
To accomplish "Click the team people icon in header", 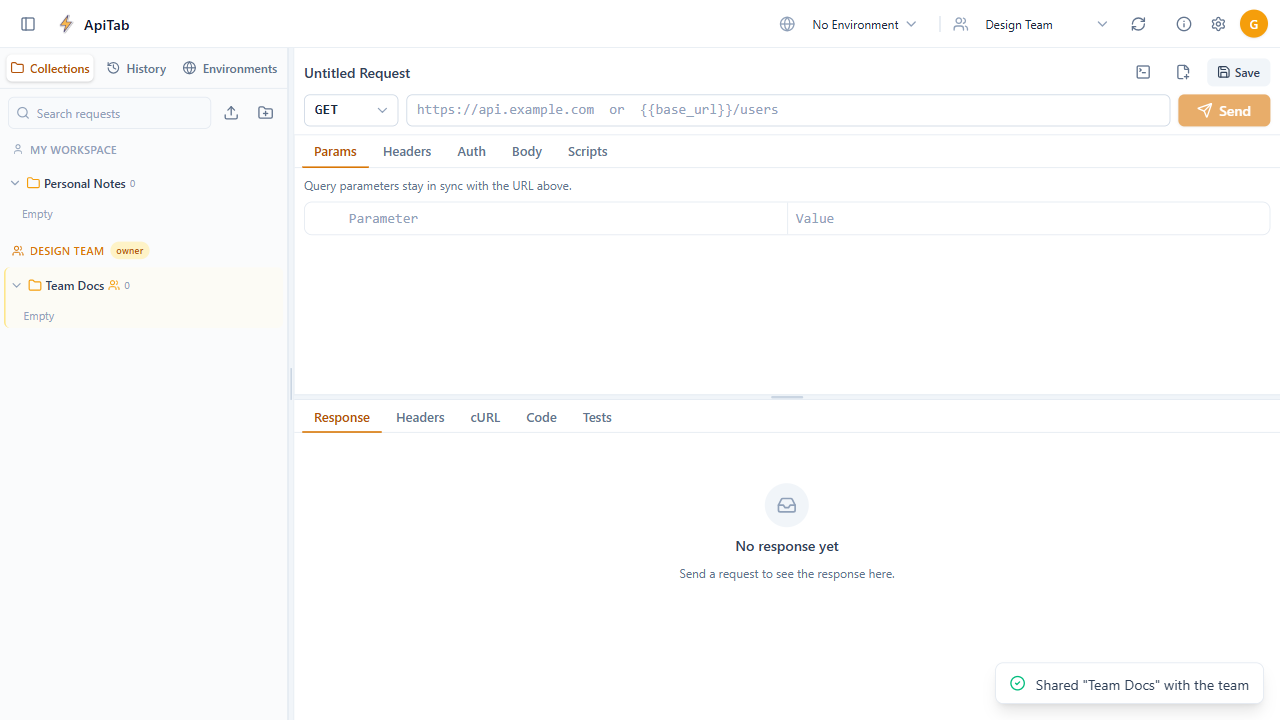I will (961, 24).
